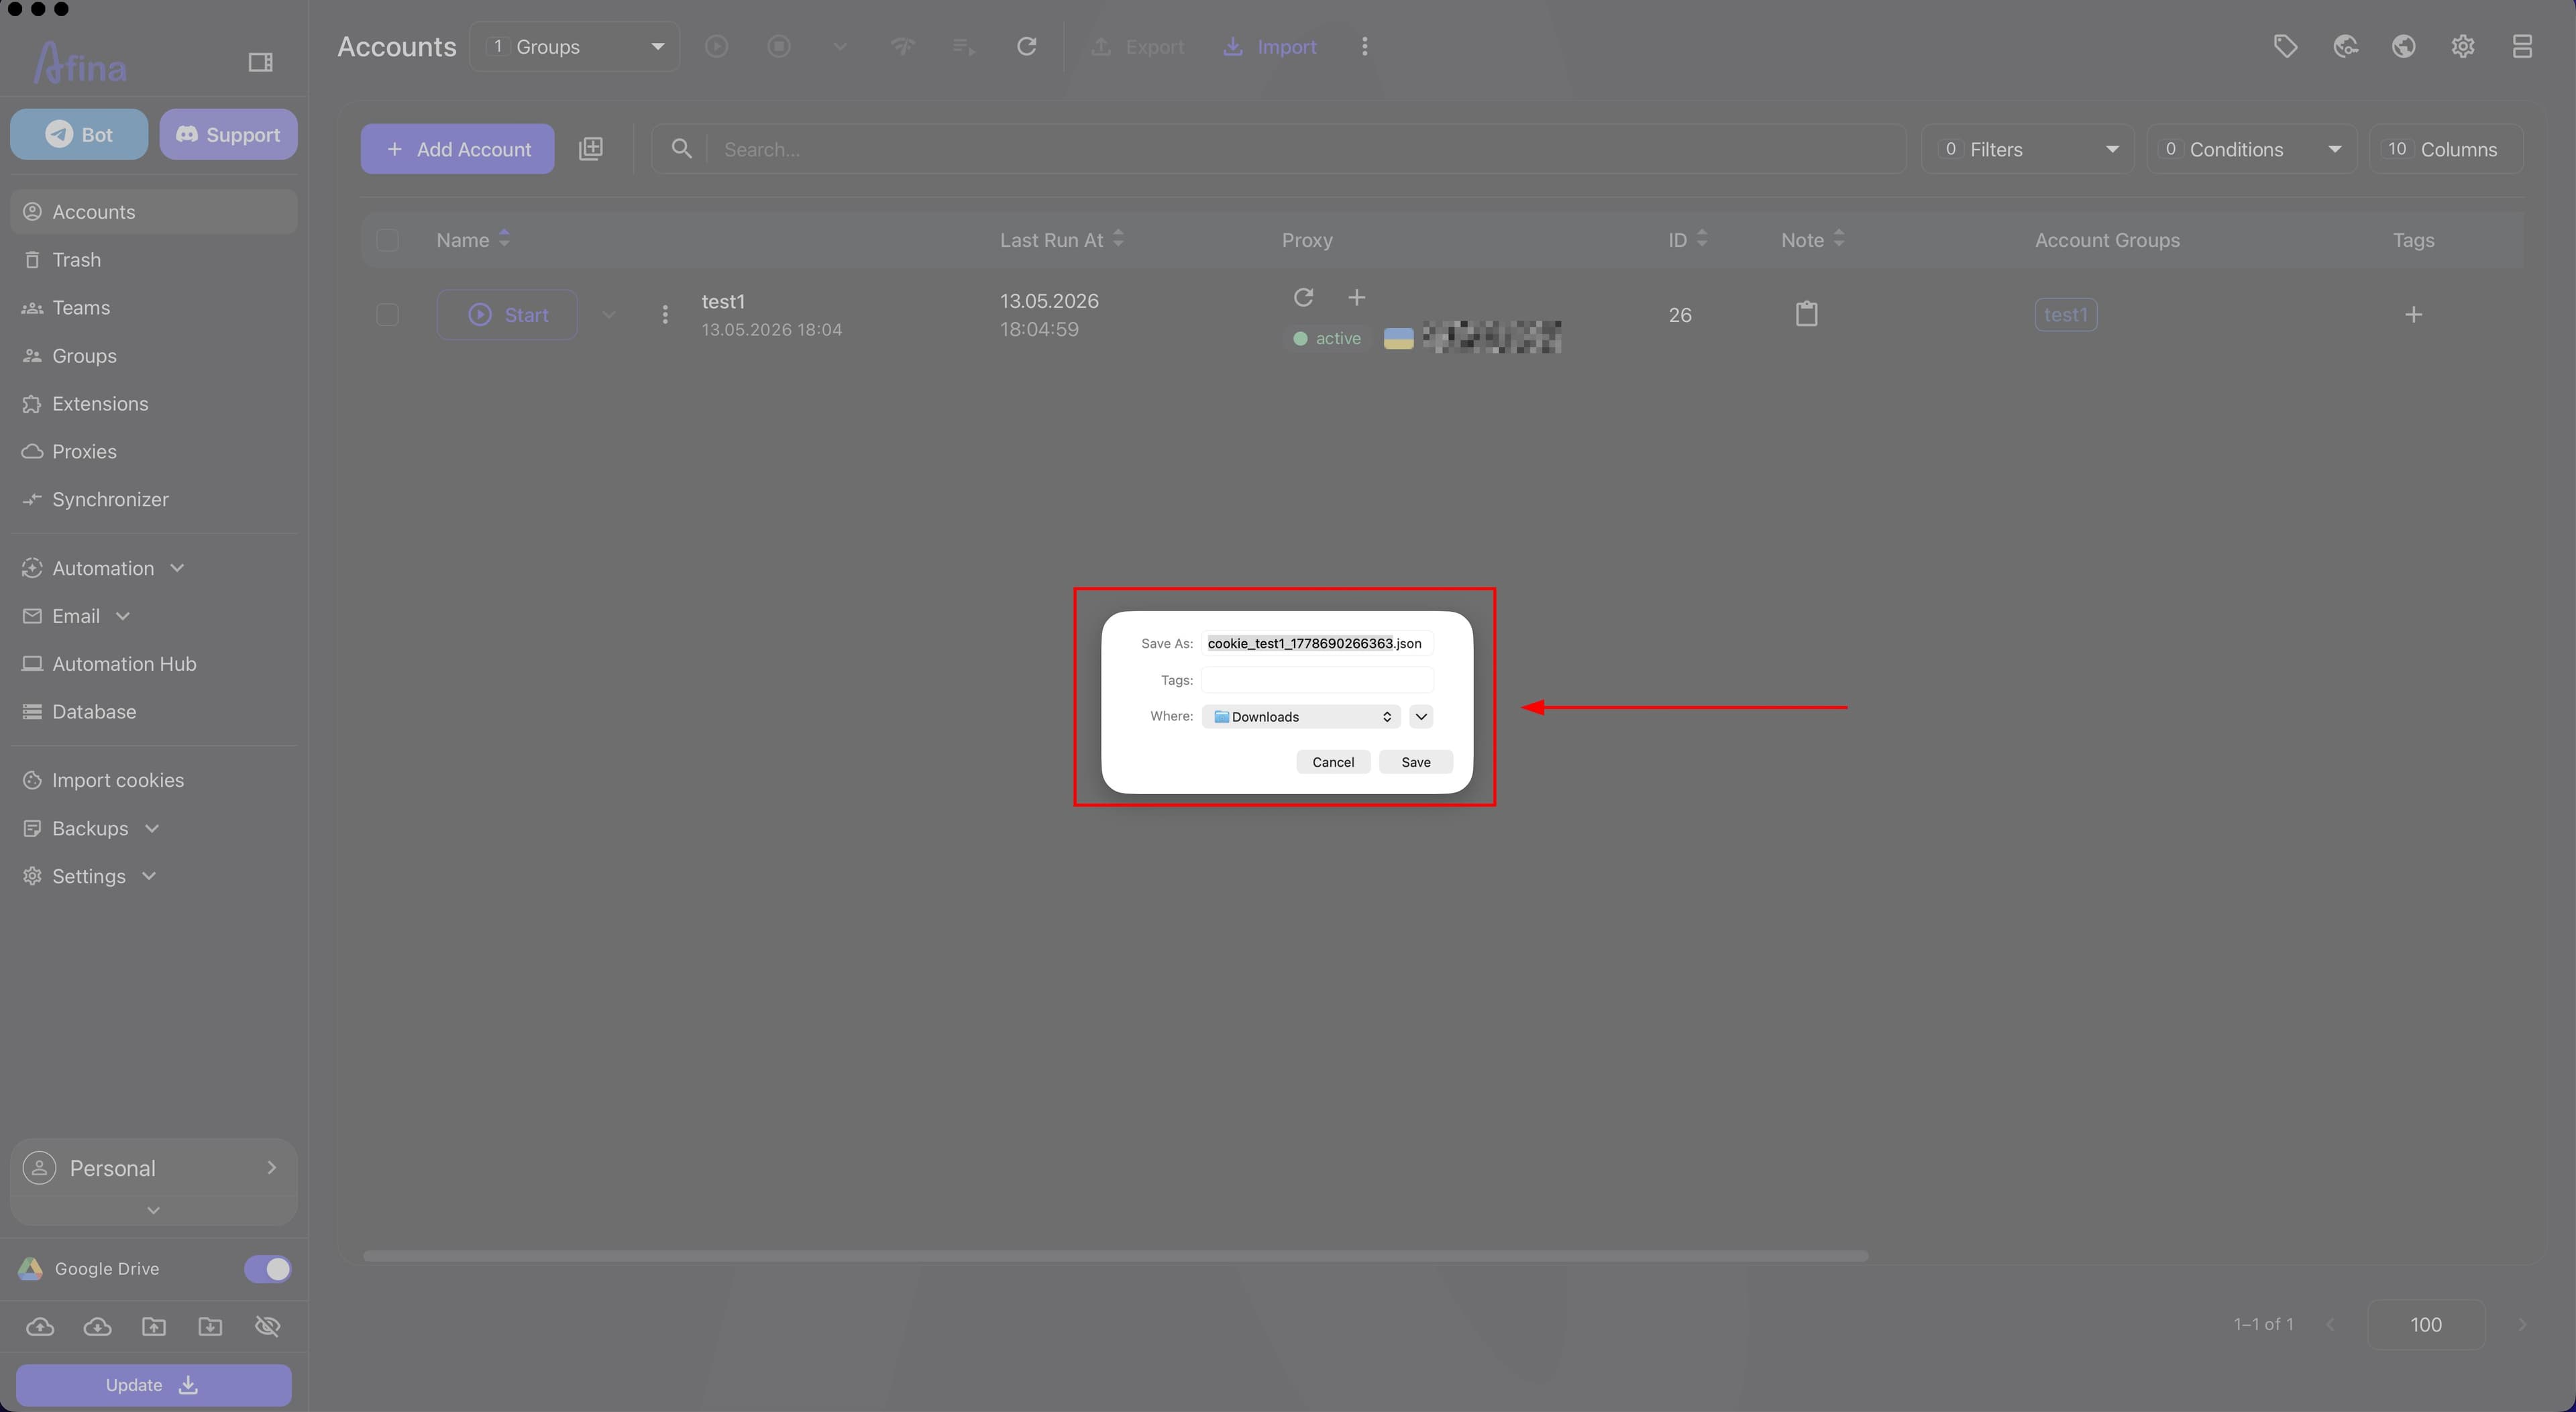Click the proxy refresh icon for test1
The width and height of the screenshot is (2576, 1412).
(1303, 297)
